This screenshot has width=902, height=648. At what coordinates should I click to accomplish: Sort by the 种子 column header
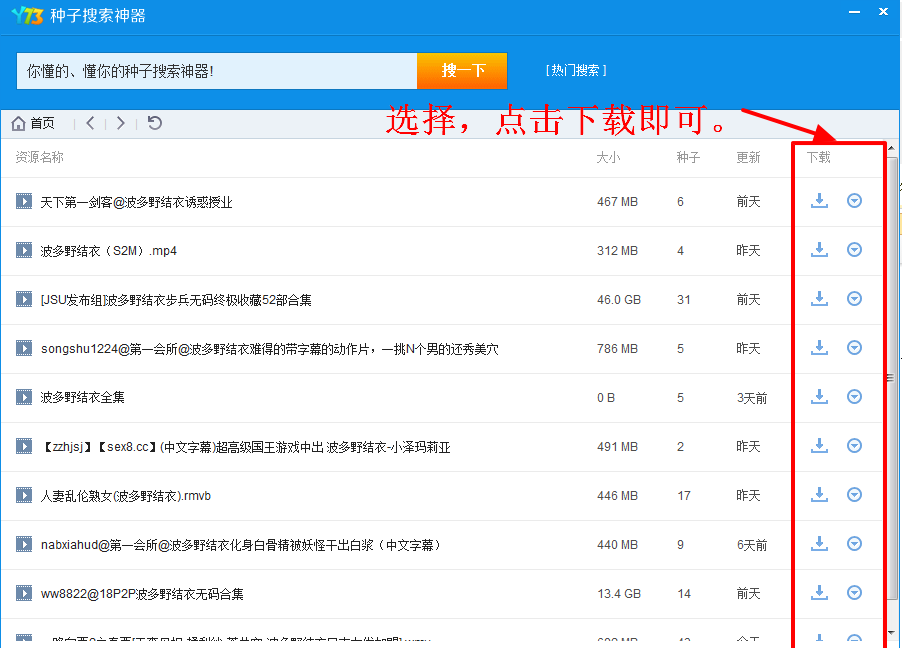pyautogui.click(x=688, y=157)
